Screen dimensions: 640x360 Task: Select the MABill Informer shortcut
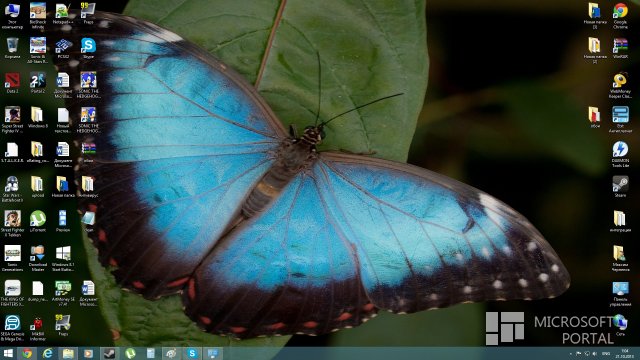click(x=38, y=328)
